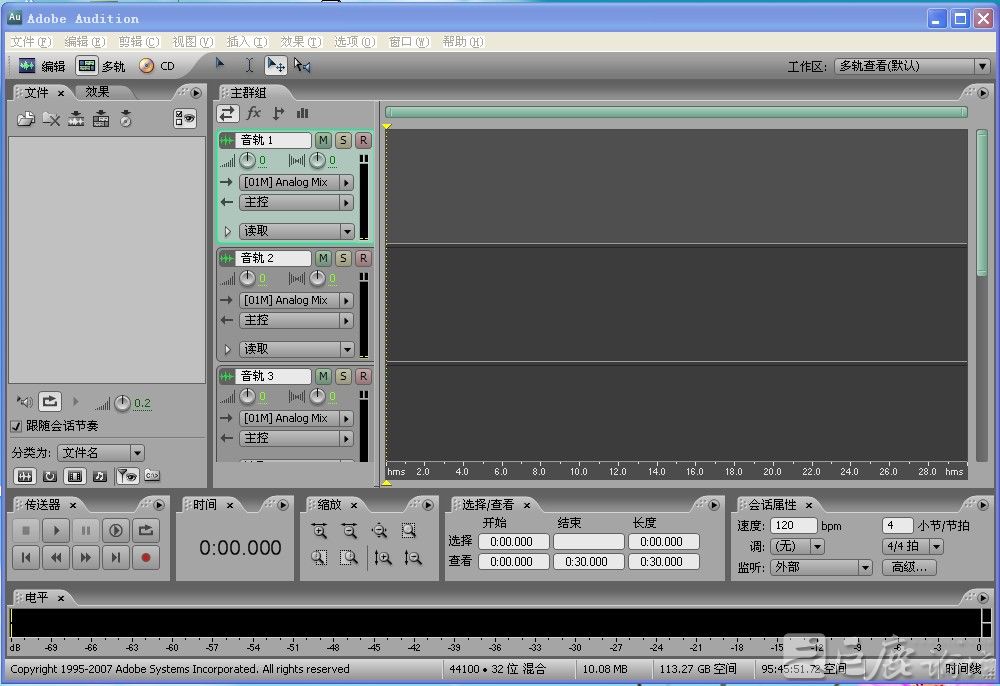
Task: Open 音轨 2 automation 读取 dropdown
Action: [297, 349]
